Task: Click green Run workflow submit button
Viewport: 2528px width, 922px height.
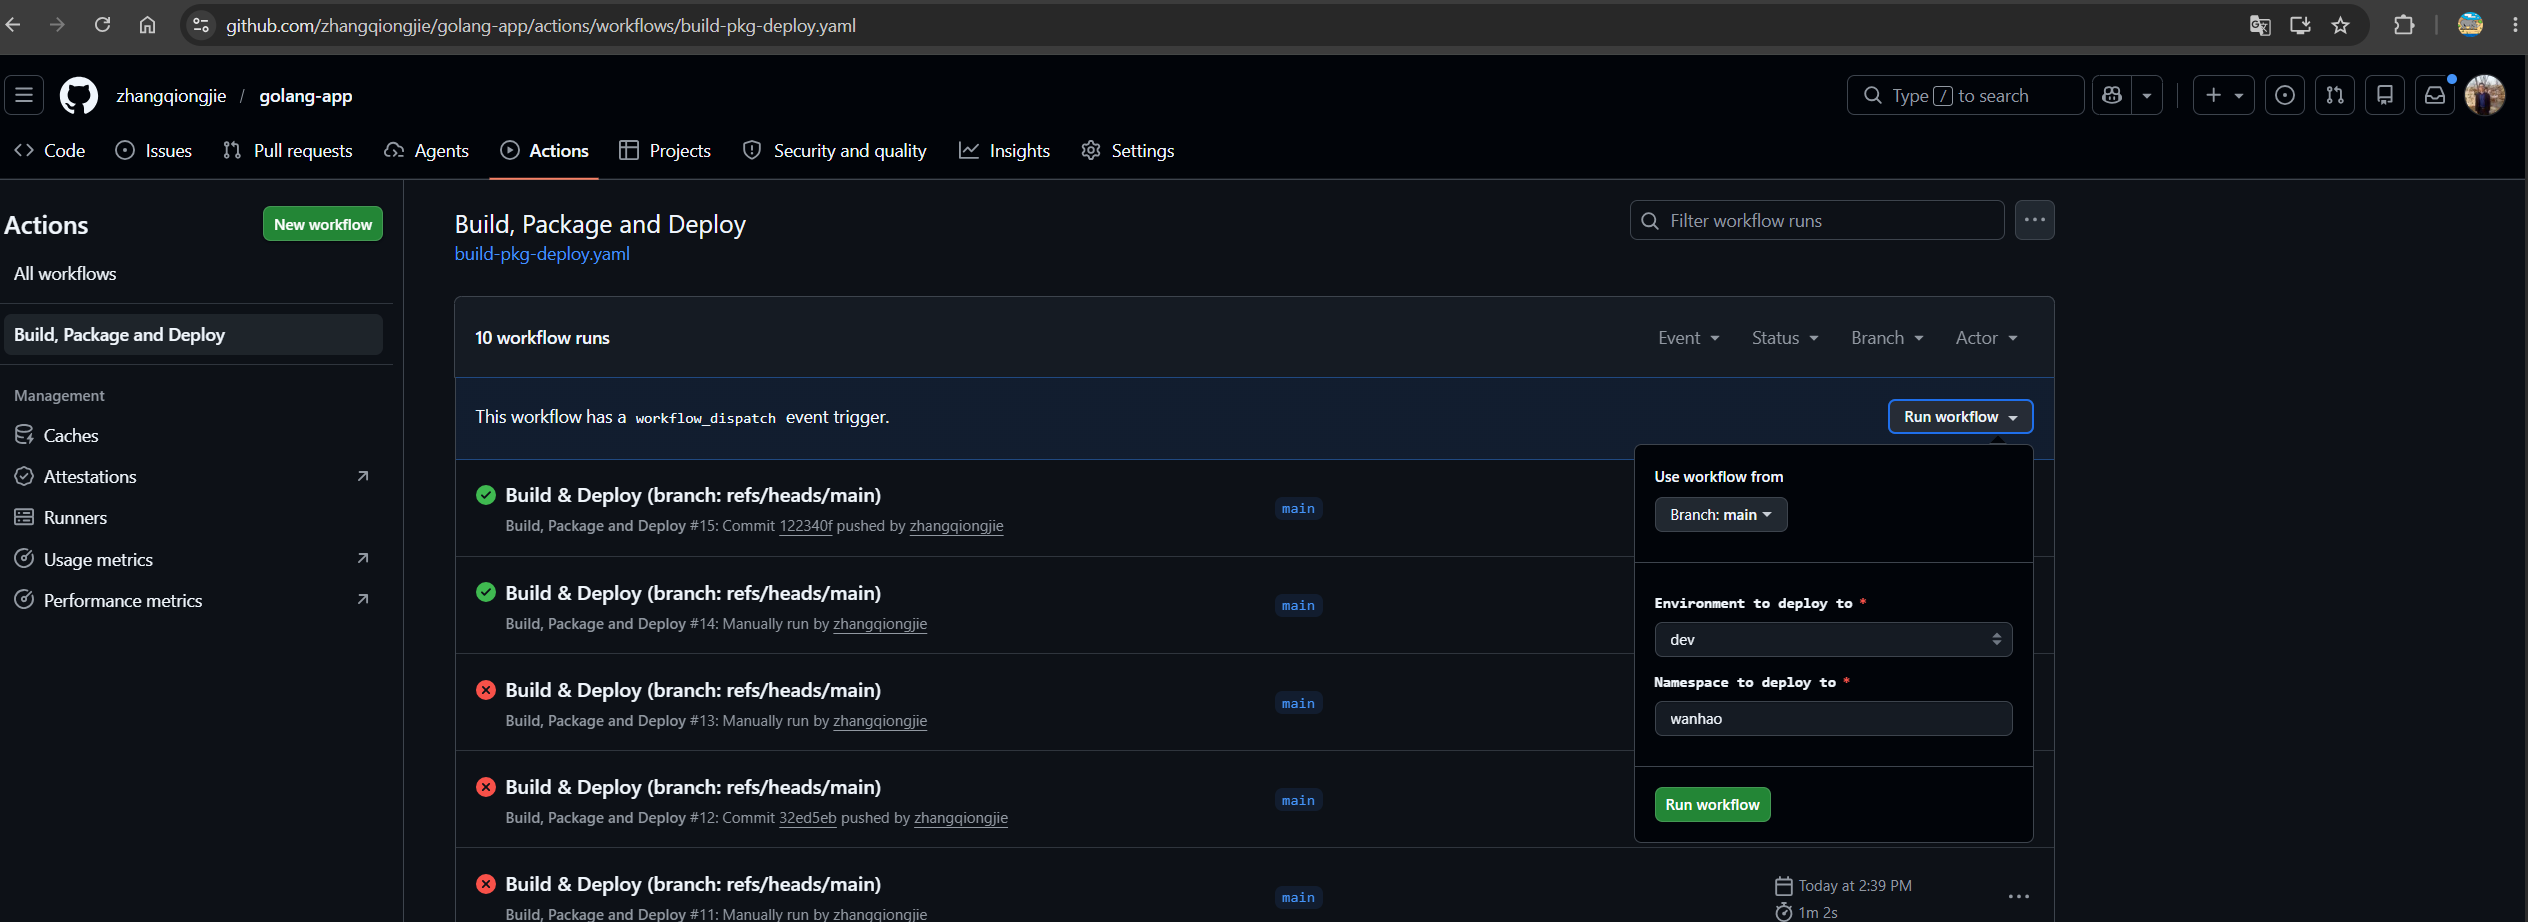Action: coord(1712,805)
